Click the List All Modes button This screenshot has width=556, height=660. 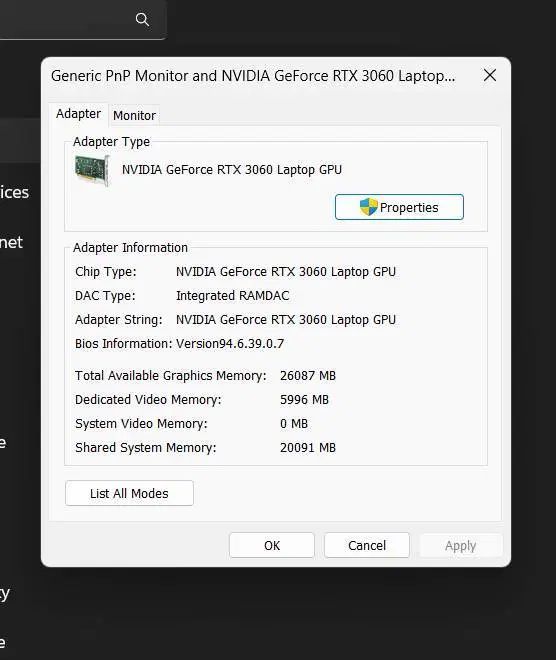point(129,493)
